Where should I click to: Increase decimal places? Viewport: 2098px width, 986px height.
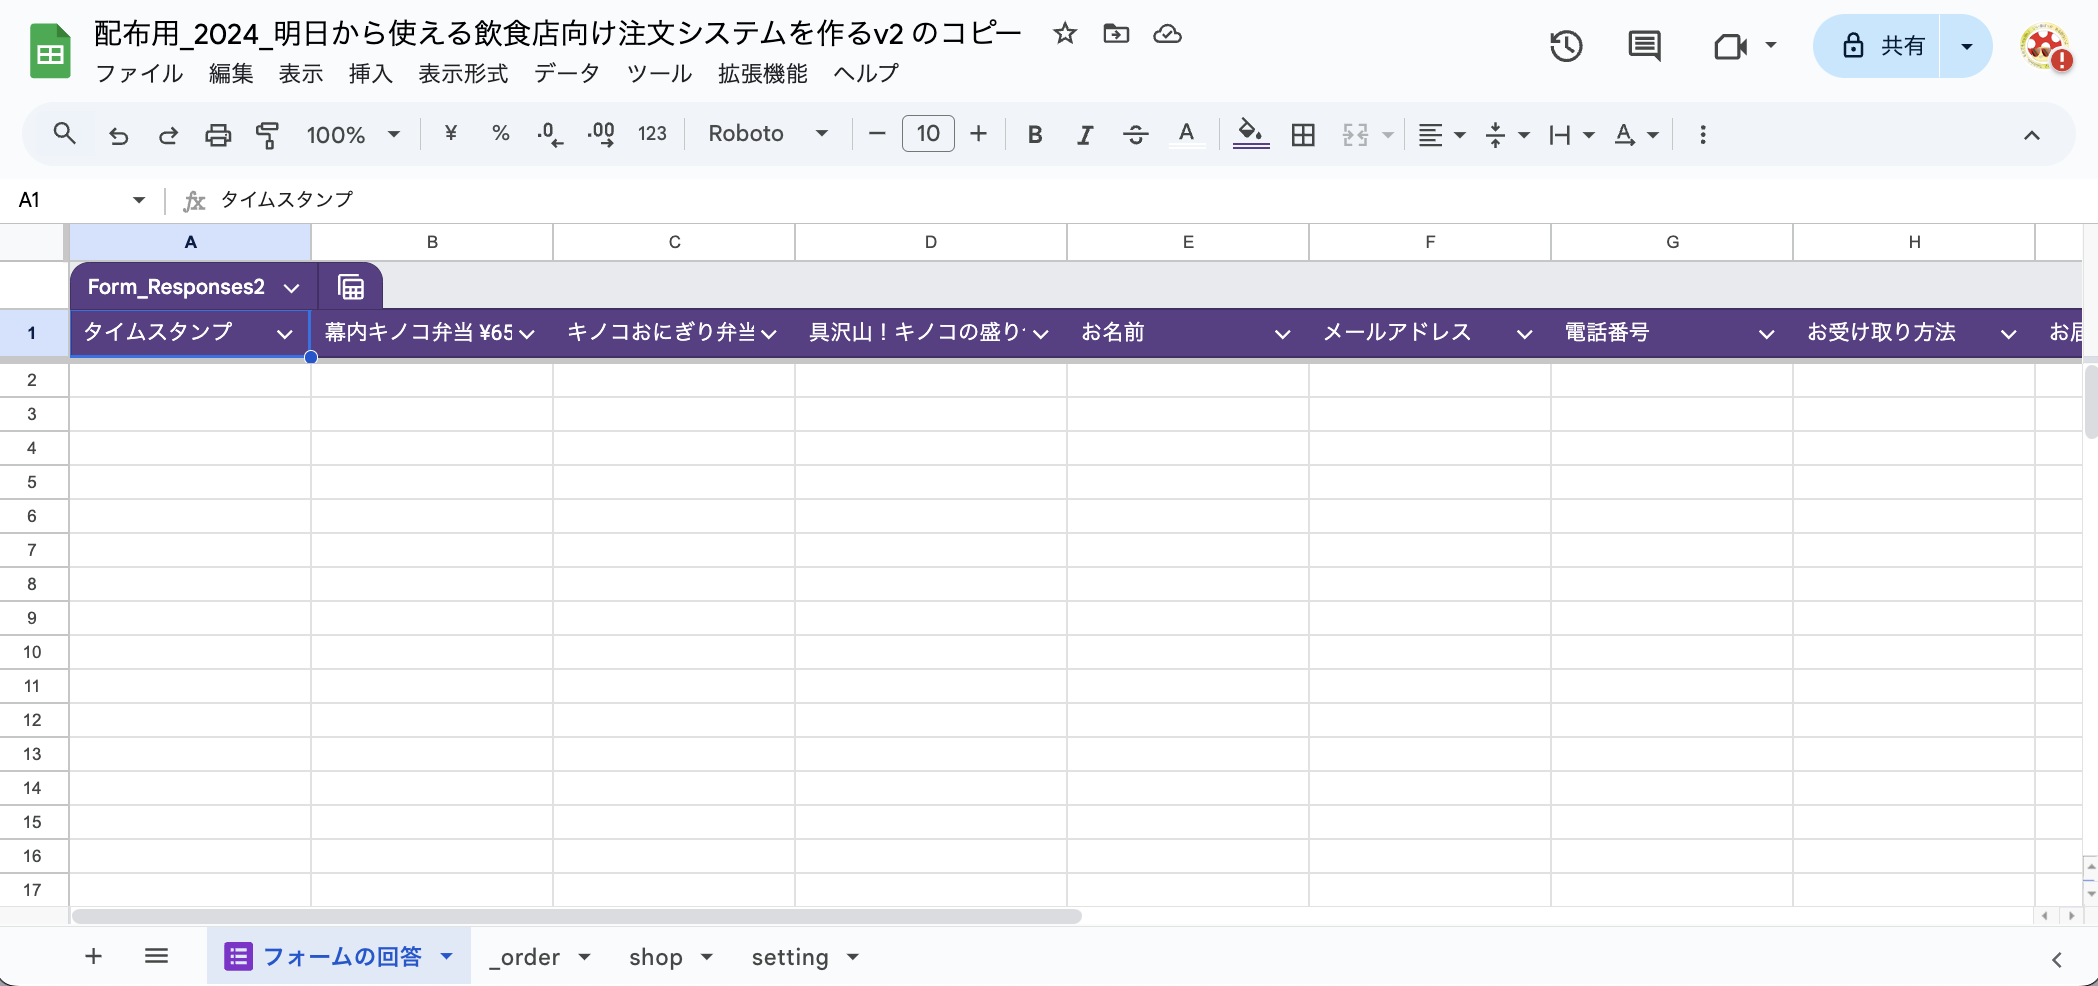tap(601, 134)
